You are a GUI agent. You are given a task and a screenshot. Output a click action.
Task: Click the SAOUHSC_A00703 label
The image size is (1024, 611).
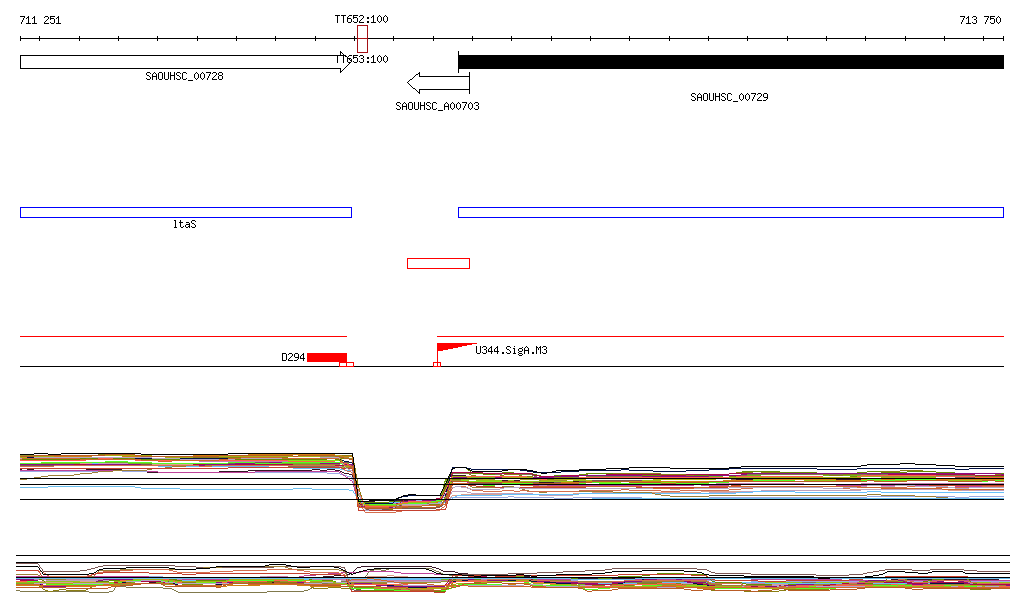pos(438,106)
